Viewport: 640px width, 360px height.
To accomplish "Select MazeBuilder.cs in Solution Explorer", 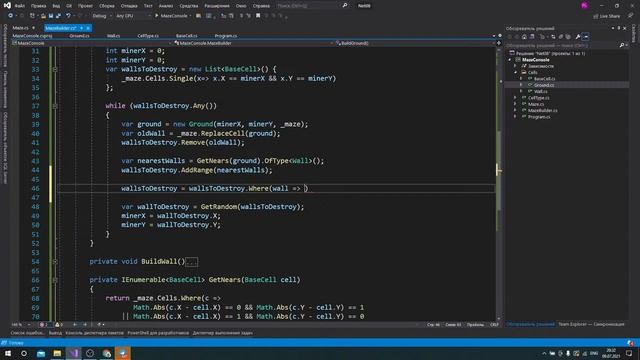I will tap(542, 111).
